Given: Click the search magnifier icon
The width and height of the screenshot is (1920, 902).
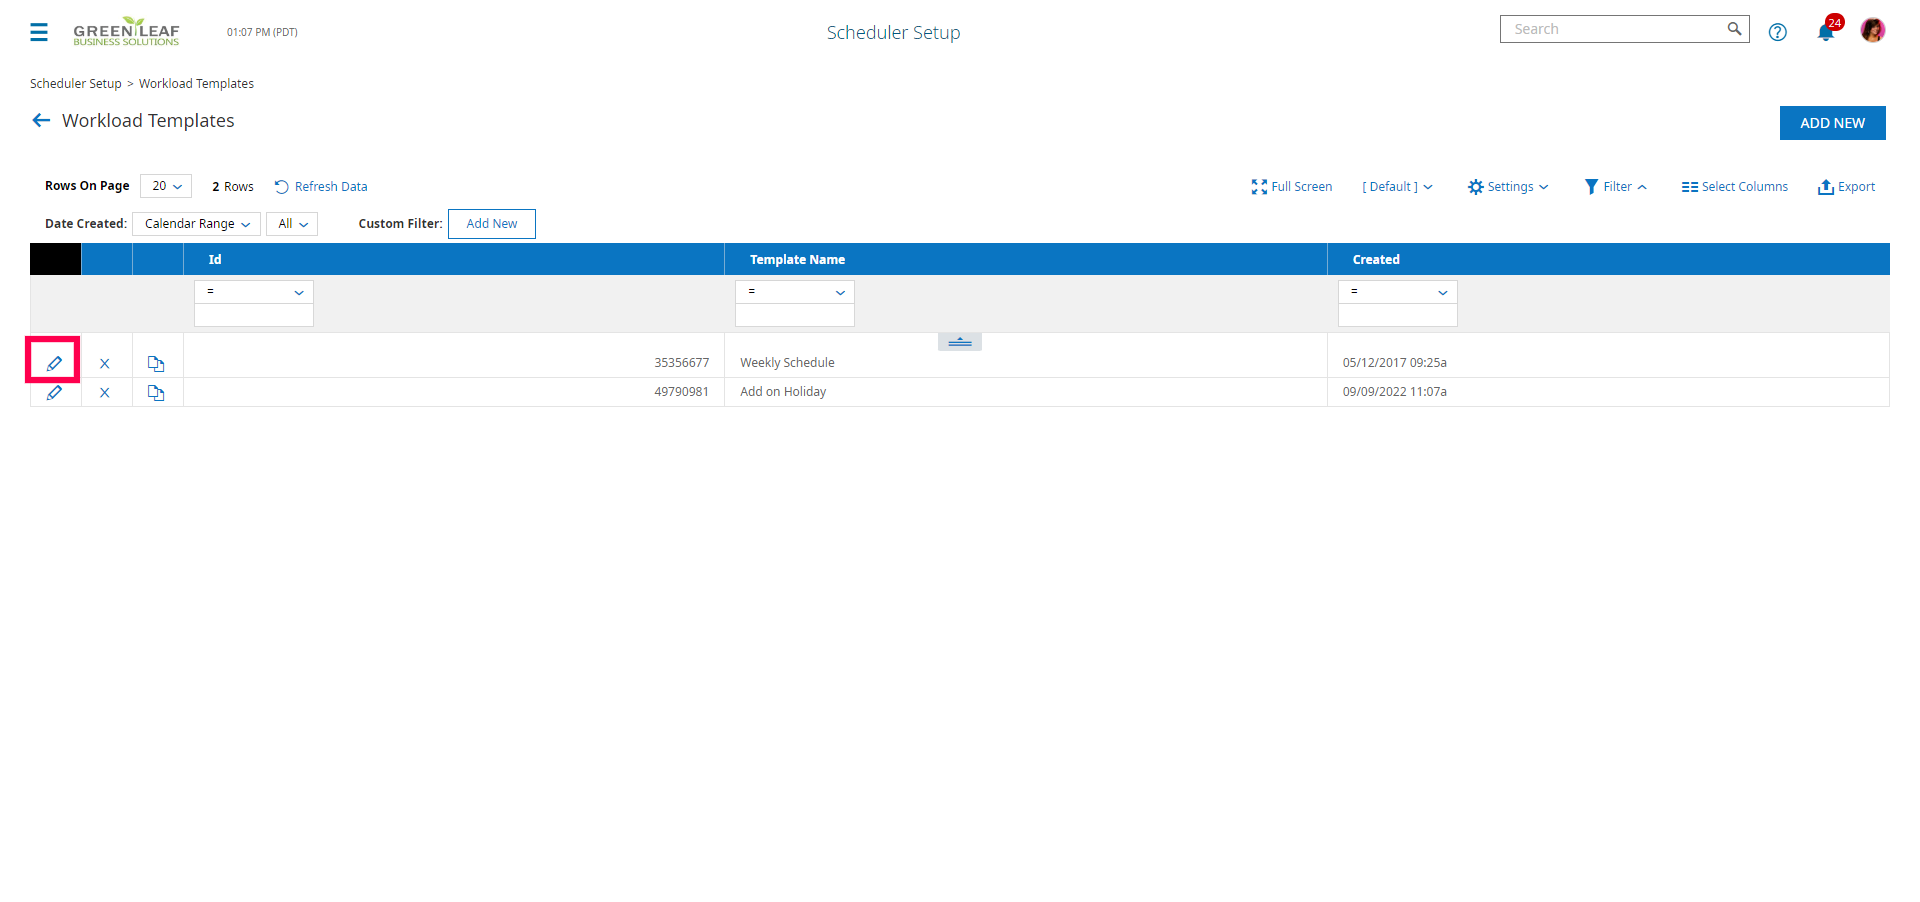Looking at the screenshot, I should pyautogui.click(x=1734, y=29).
